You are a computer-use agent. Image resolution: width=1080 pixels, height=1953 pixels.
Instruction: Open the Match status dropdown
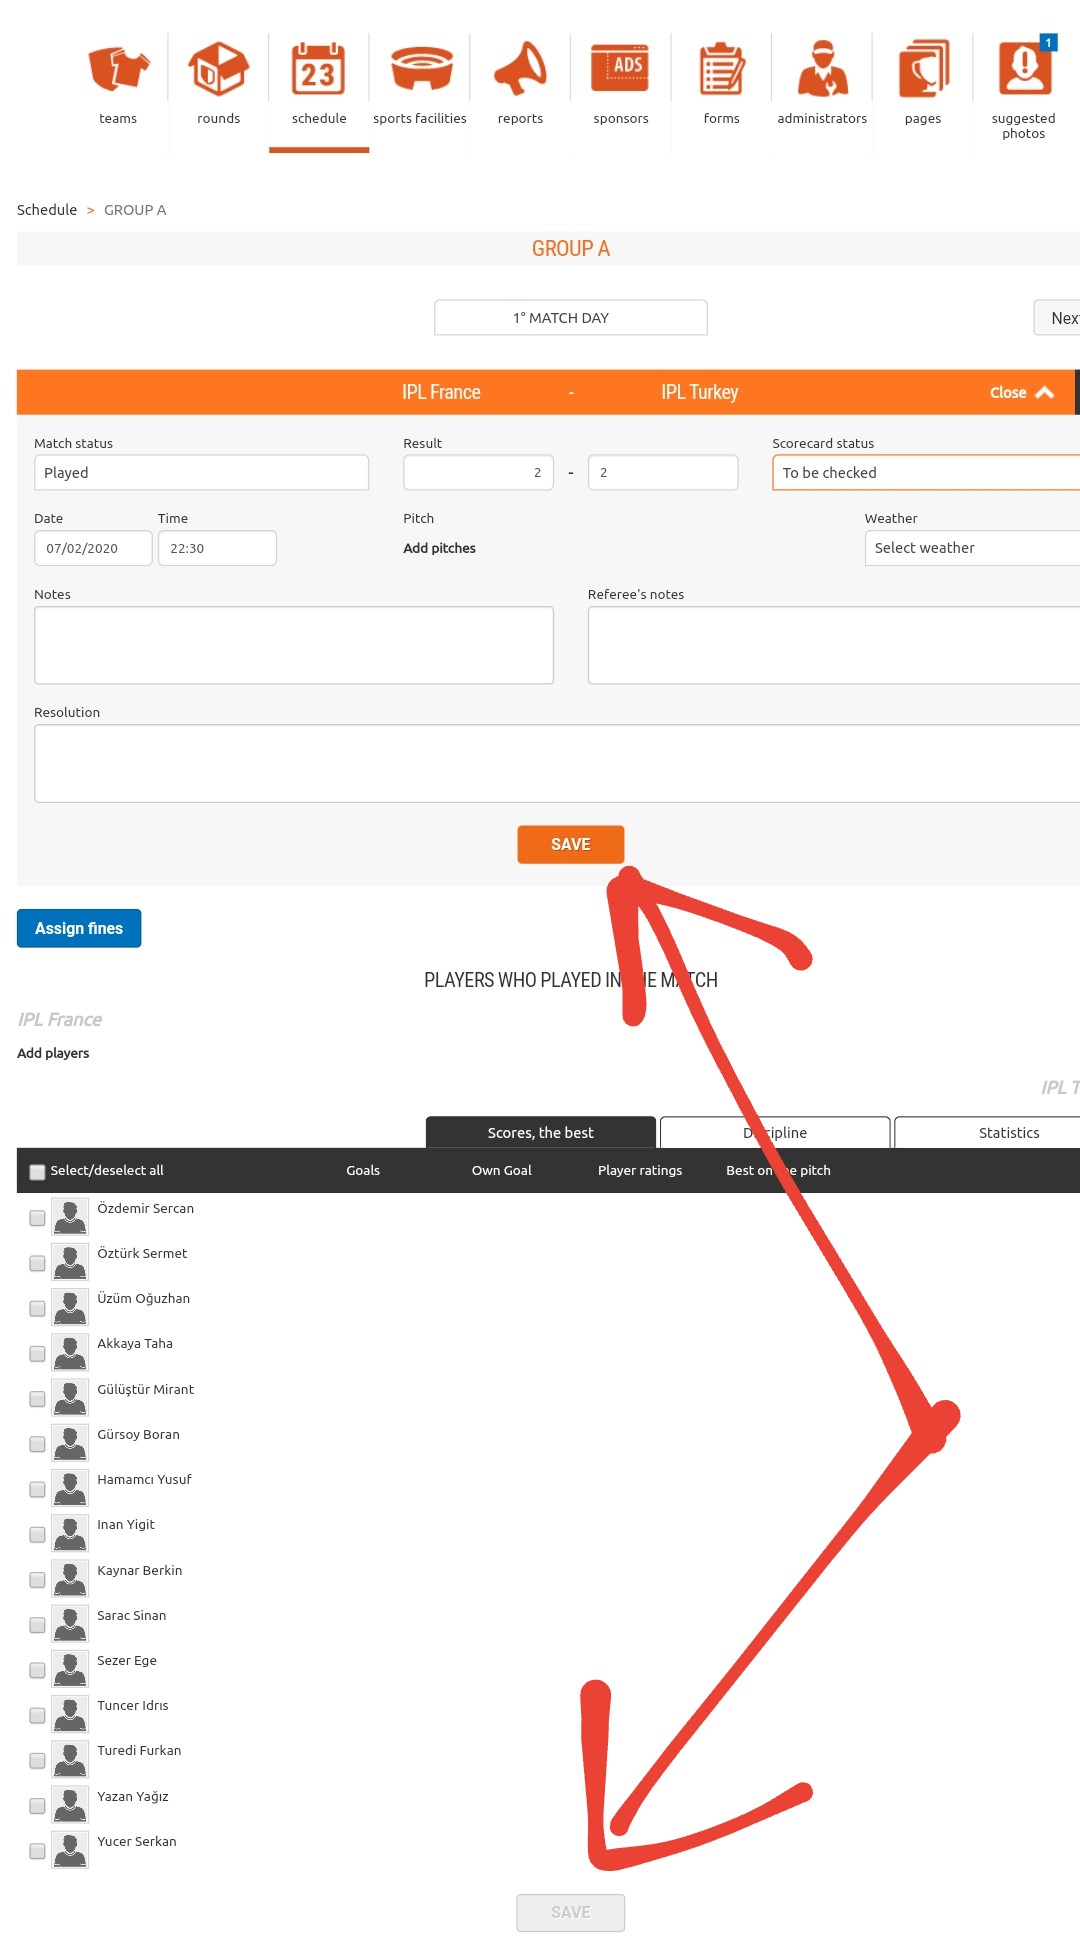[201, 473]
